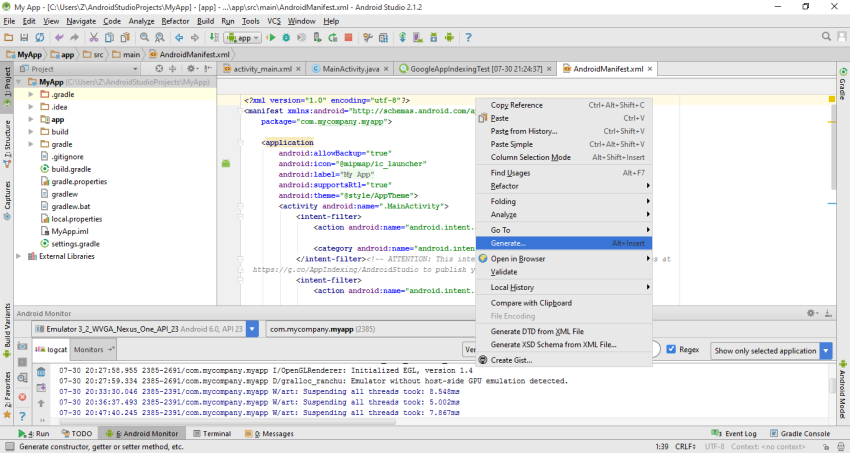This screenshot has width=850, height=453.
Task: Choose Copy Reference from context menu
Action: [x=564, y=105]
